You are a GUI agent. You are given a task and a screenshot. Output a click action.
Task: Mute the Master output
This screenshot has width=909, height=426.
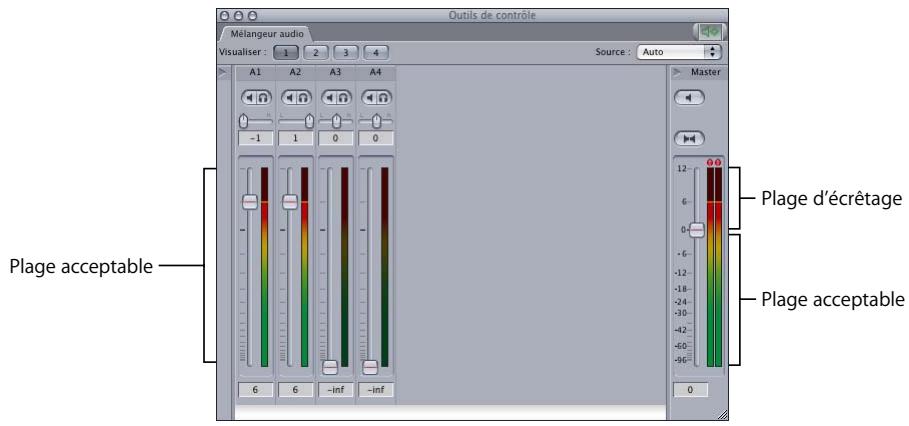pos(689,98)
